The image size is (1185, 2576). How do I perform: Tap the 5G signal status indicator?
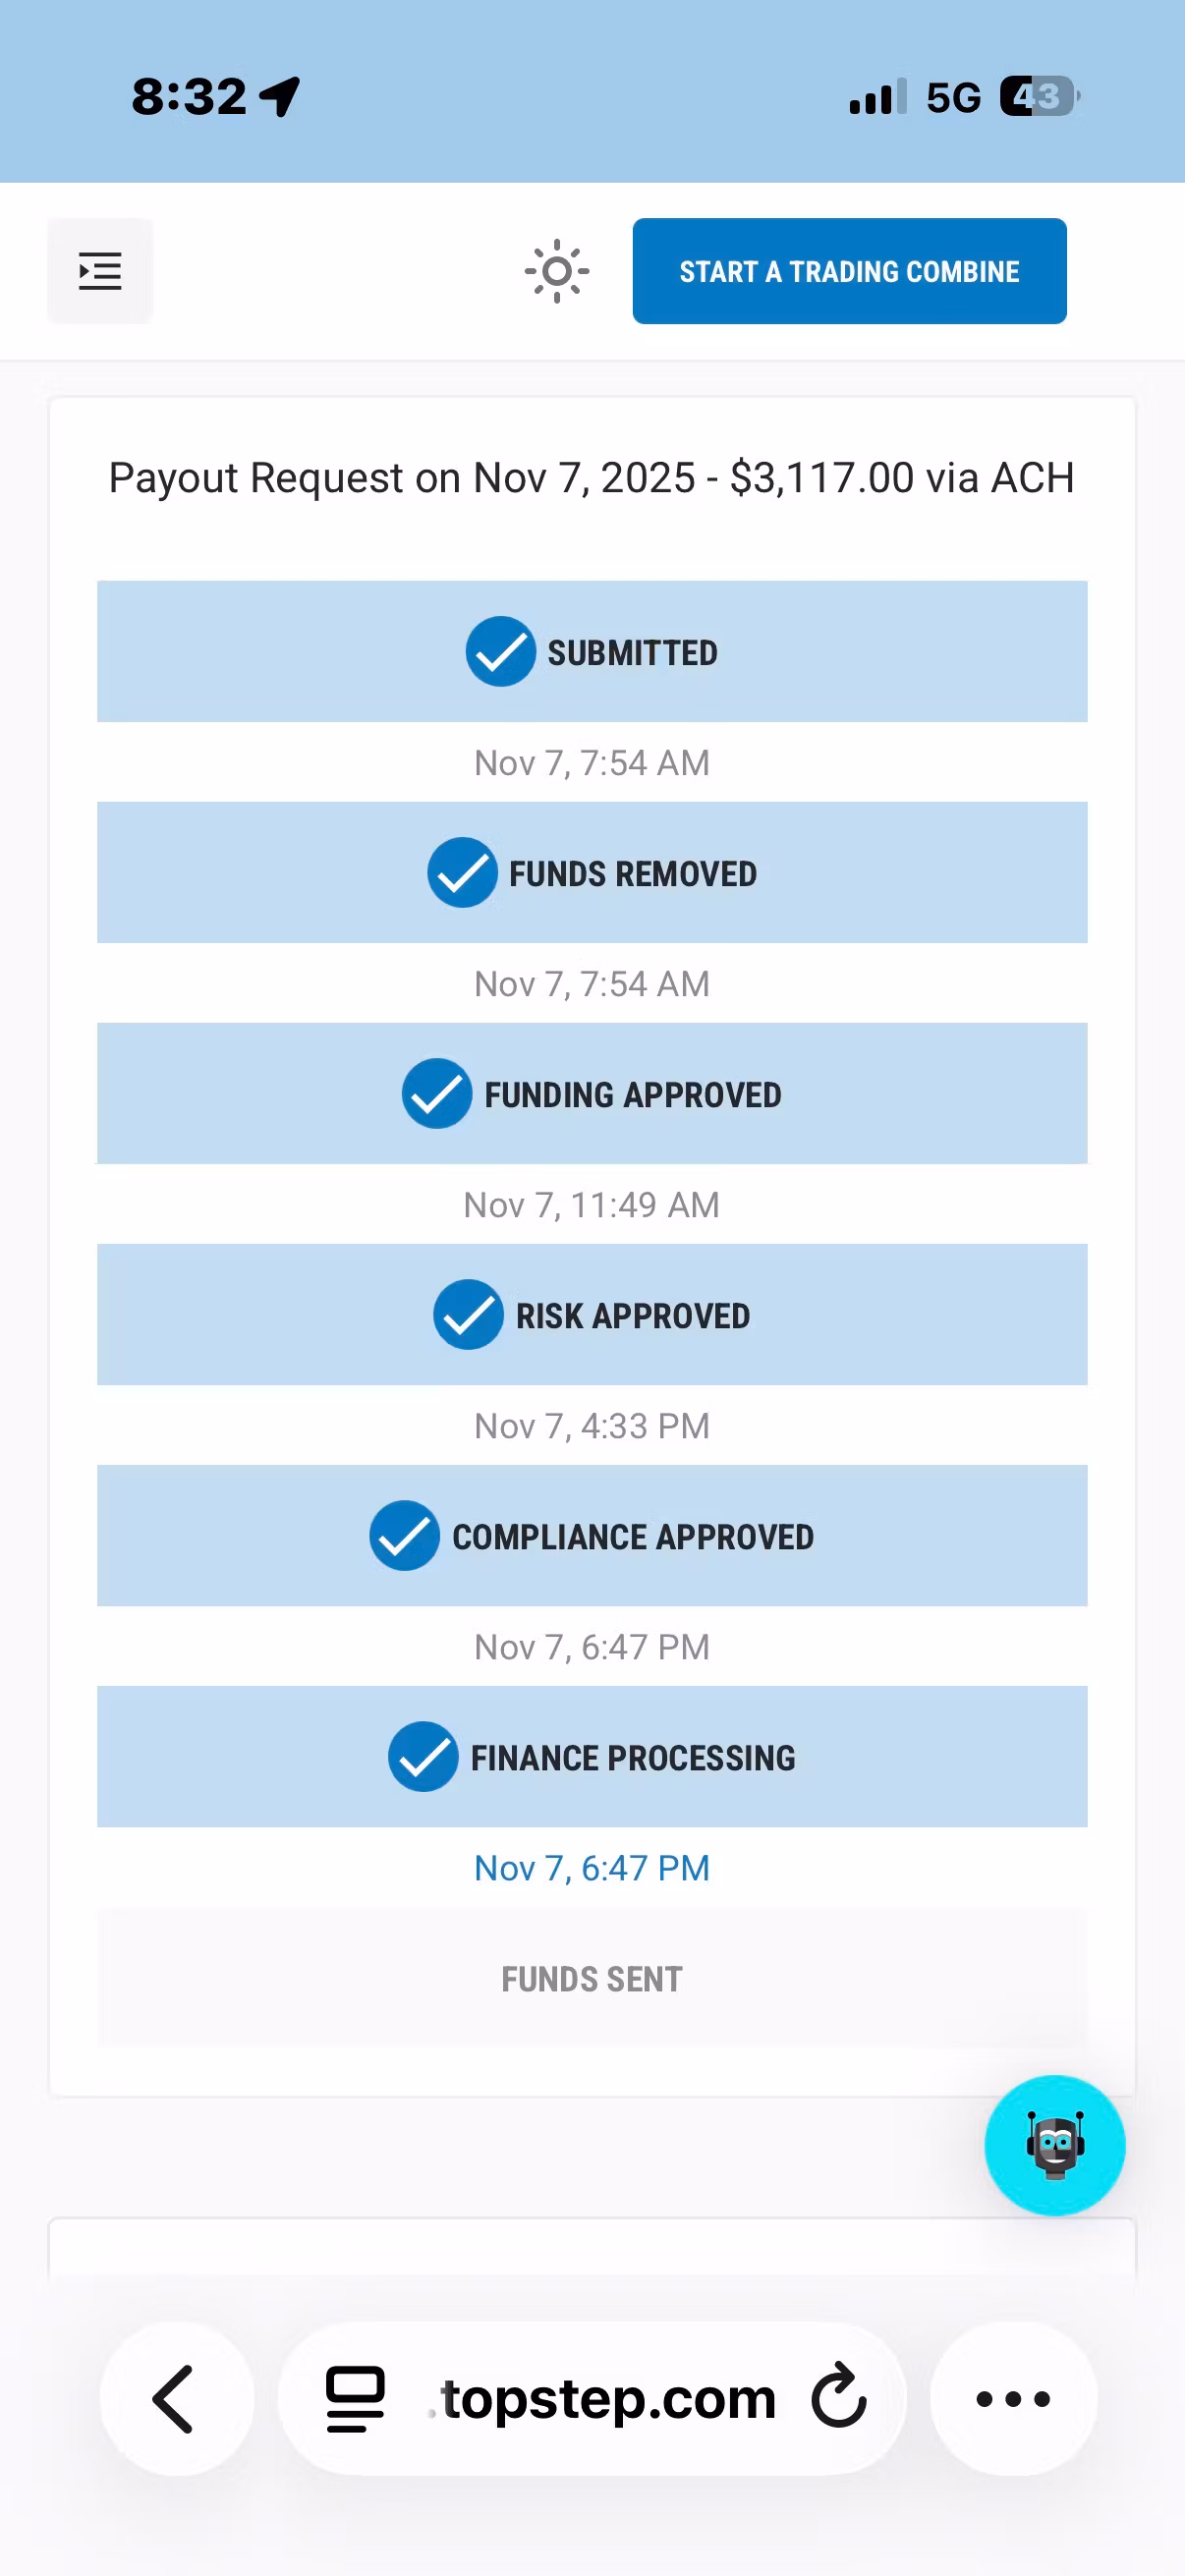(953, 97)
